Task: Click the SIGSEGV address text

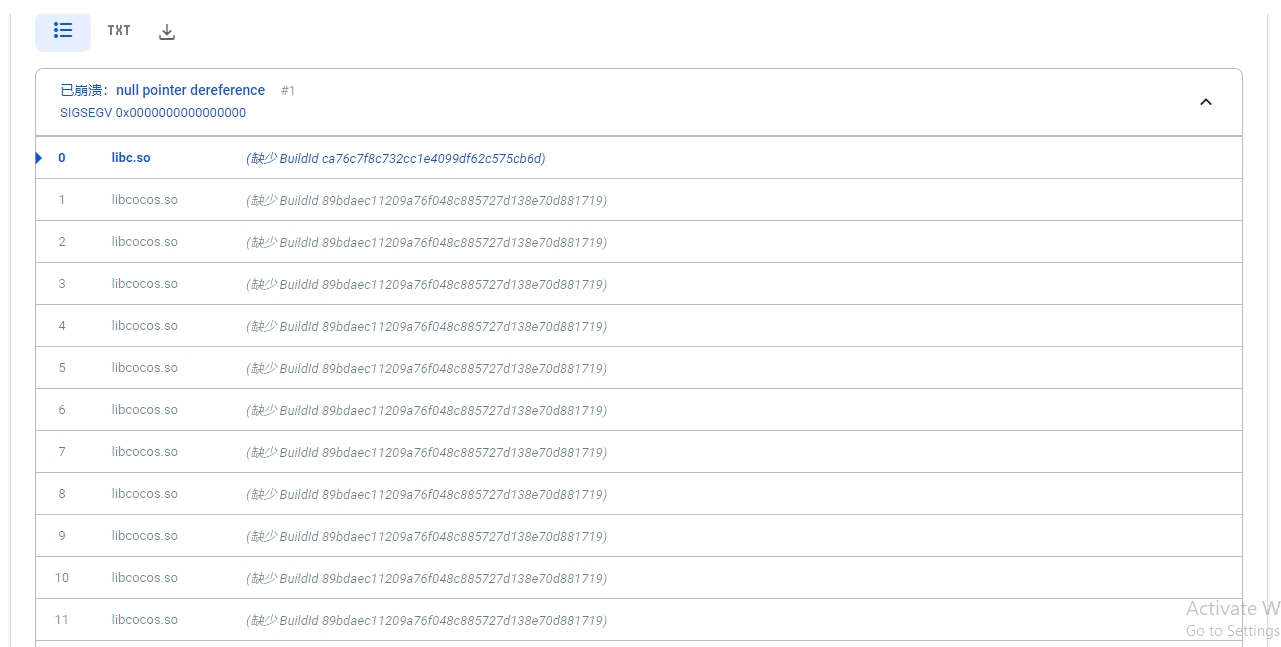Action: pos(153,113)
